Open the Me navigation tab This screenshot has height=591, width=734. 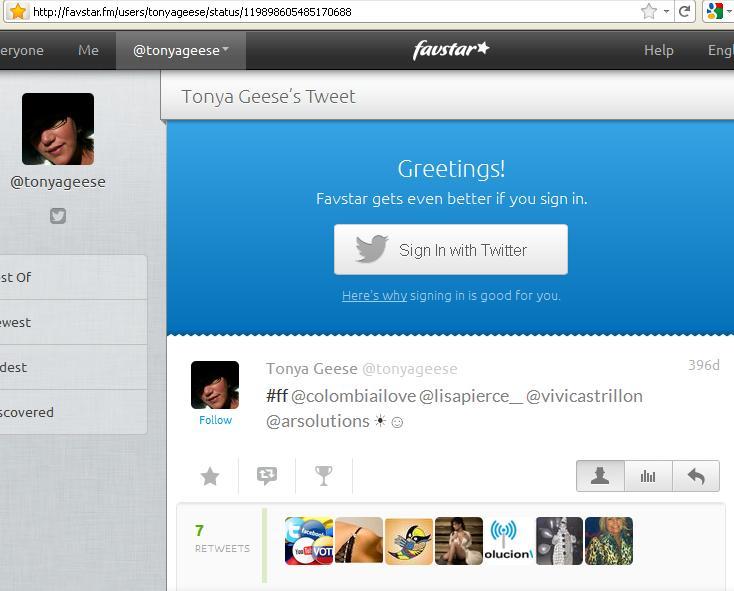(88, 50)
